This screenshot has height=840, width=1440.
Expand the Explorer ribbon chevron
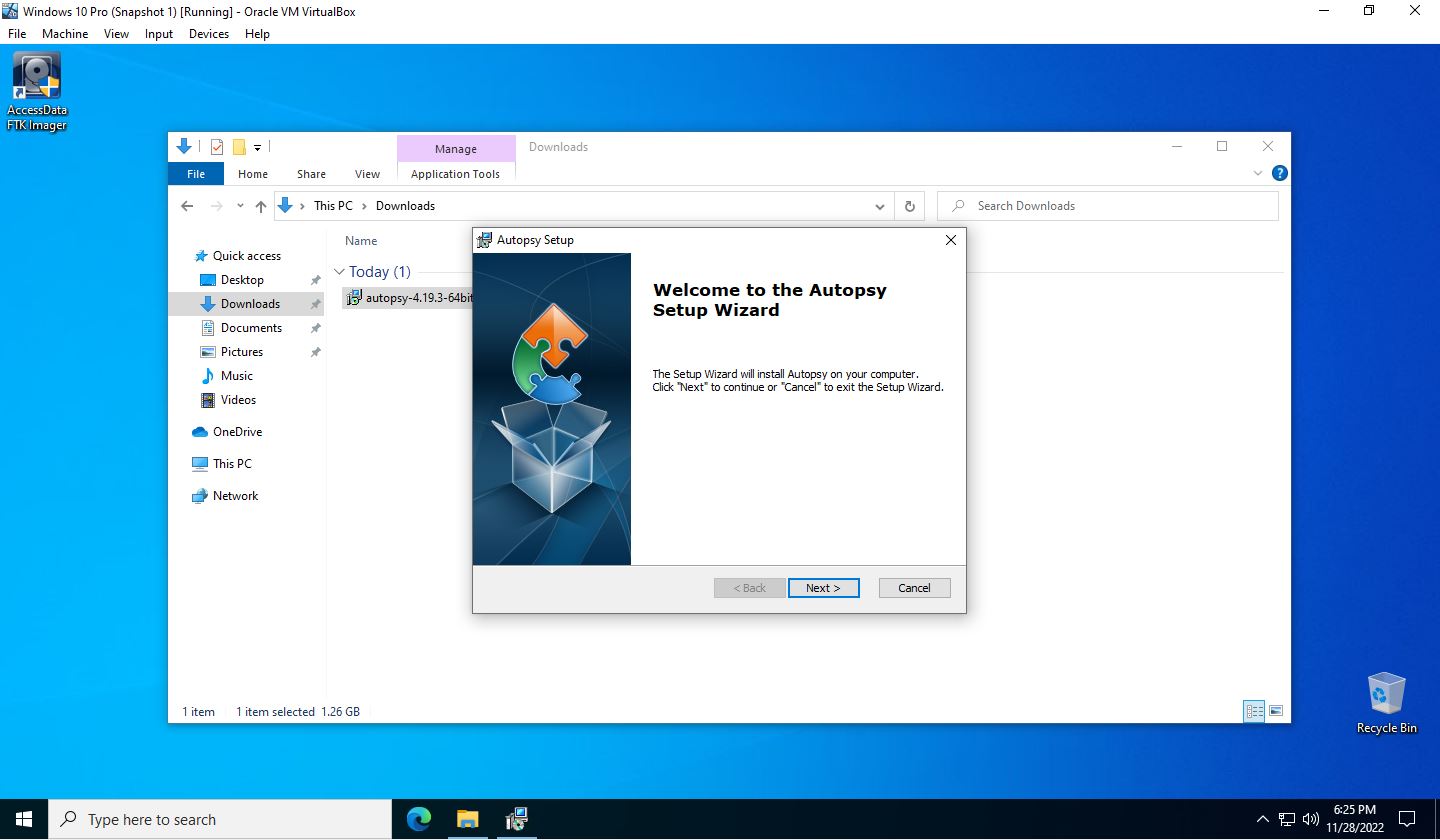click(1258, 173)
